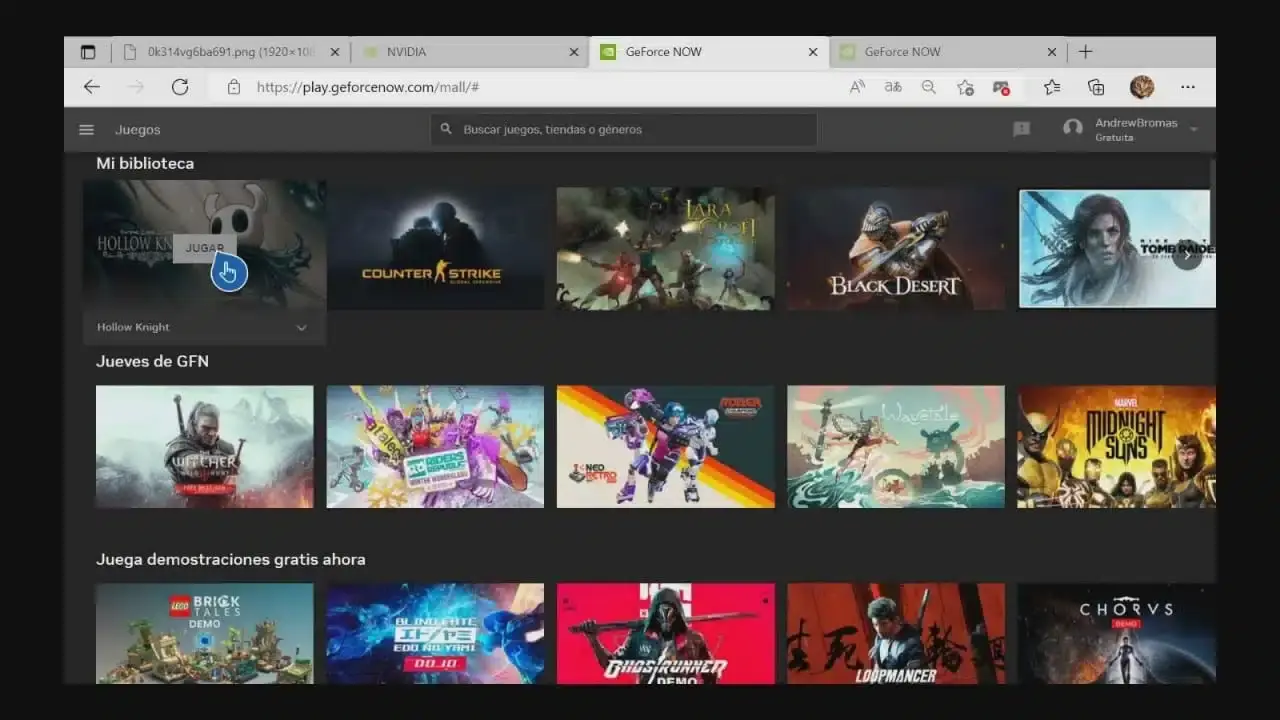Viewport: 1280px width, 720px height.
Task: Open the feedback notification icon
Action: 1021,129
